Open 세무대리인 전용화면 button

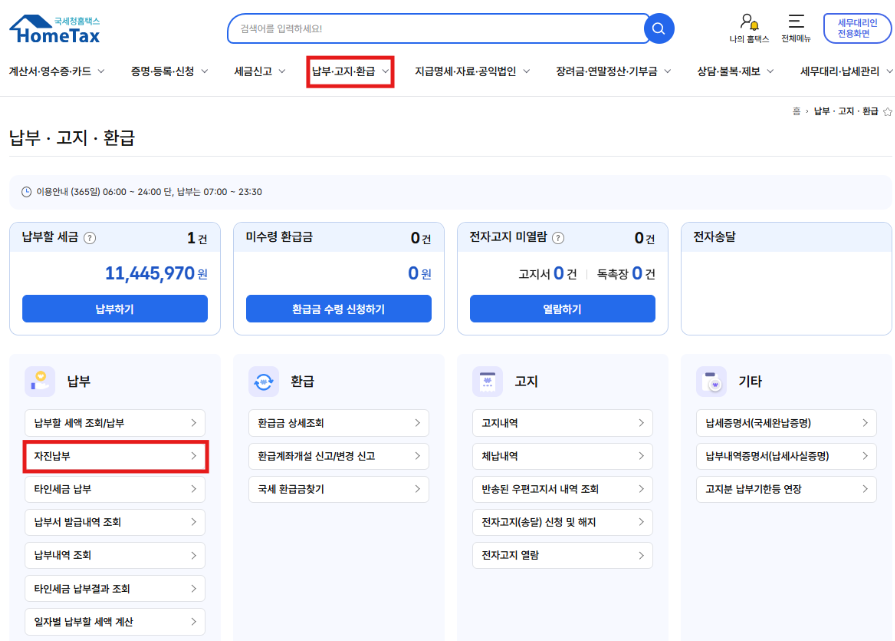(x=857, y=29)
